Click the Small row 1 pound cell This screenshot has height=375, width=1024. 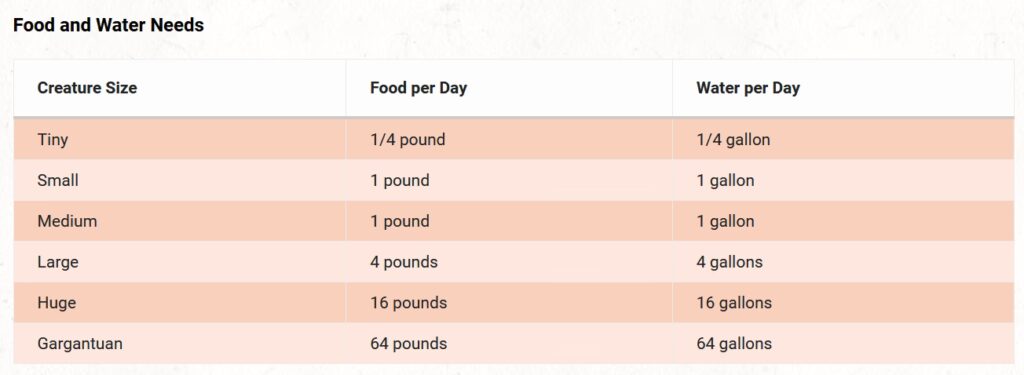point(509,180)
